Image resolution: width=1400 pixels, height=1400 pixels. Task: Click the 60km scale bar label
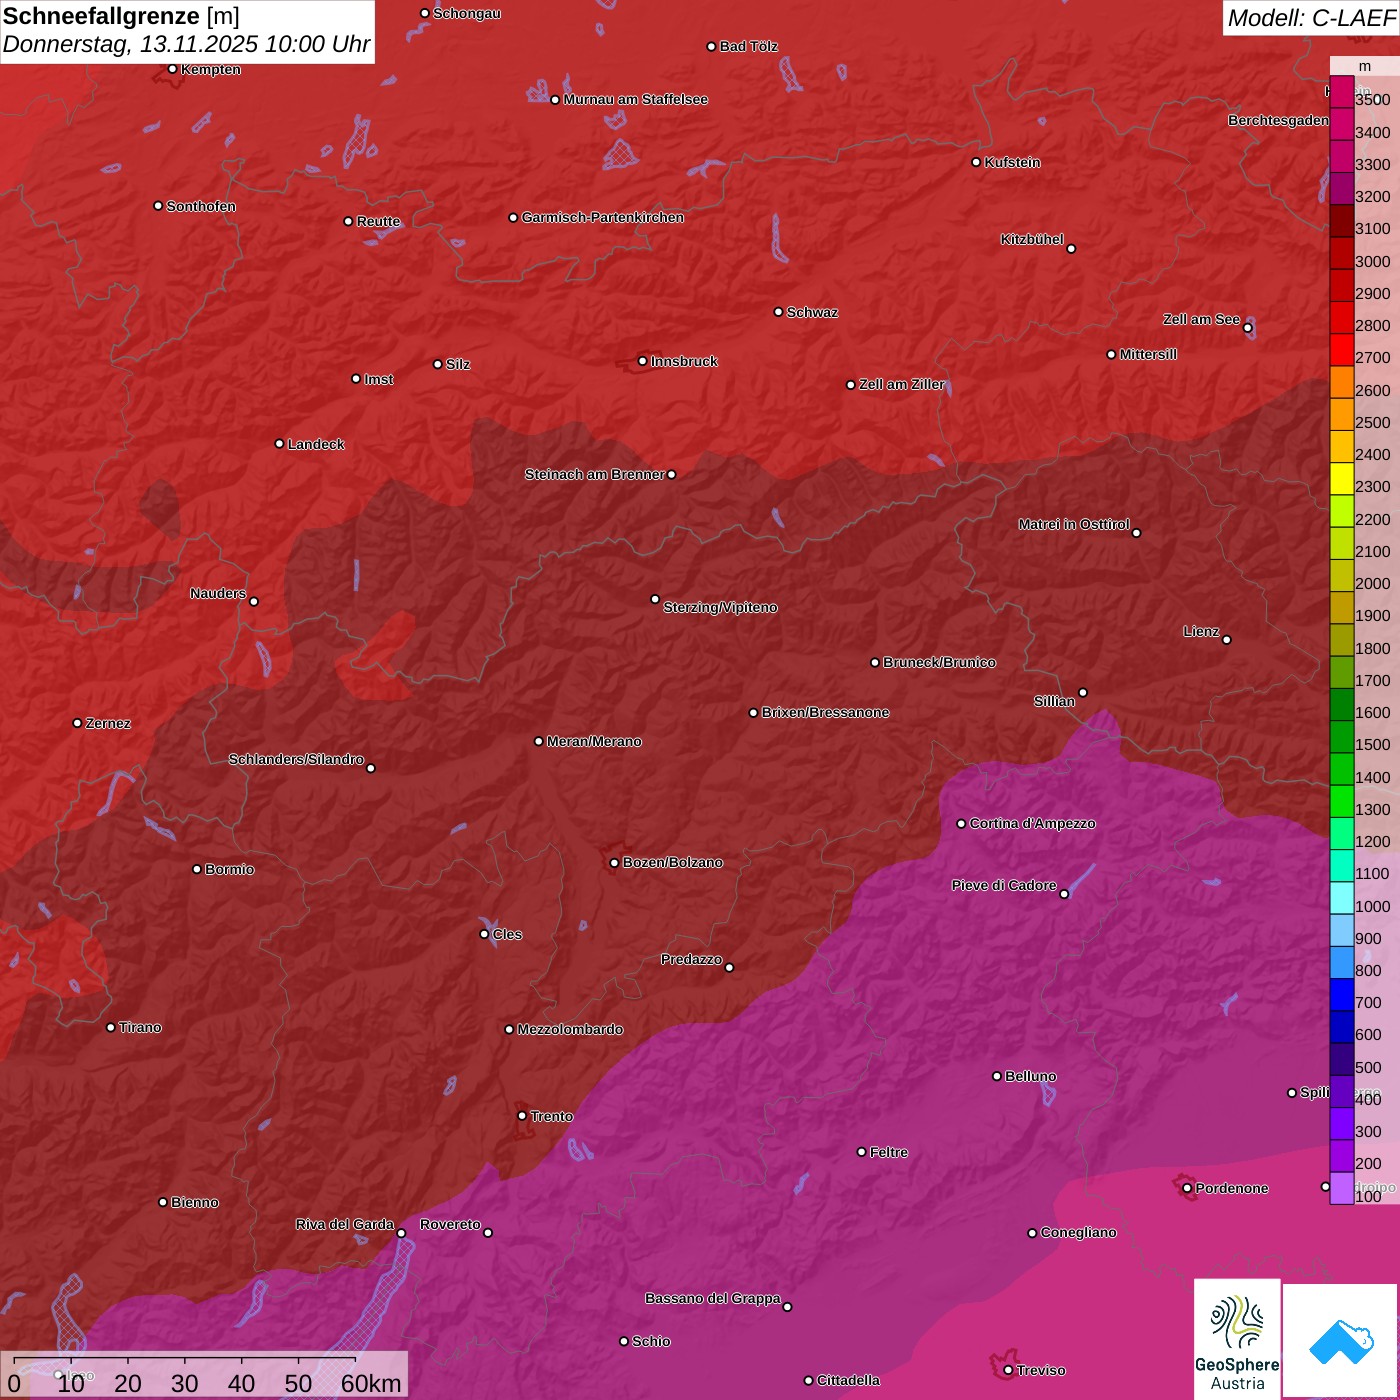coord(371,1384)
